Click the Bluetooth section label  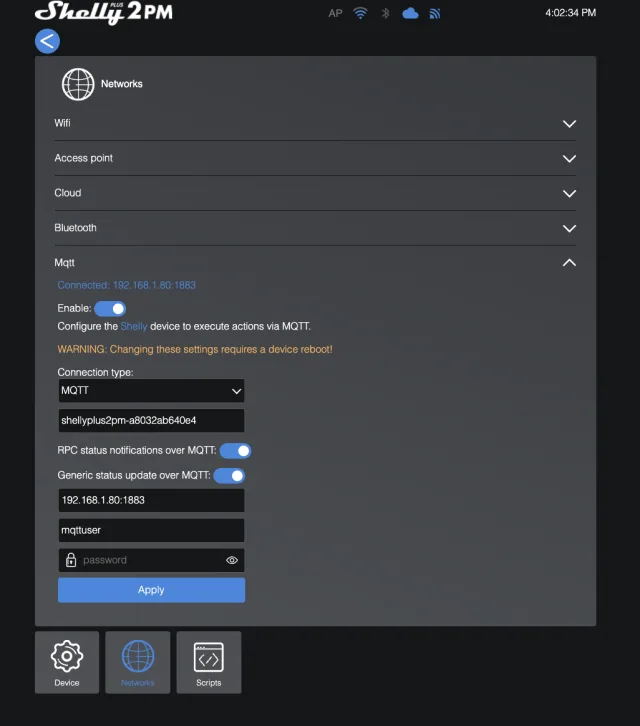pos(75,228)
